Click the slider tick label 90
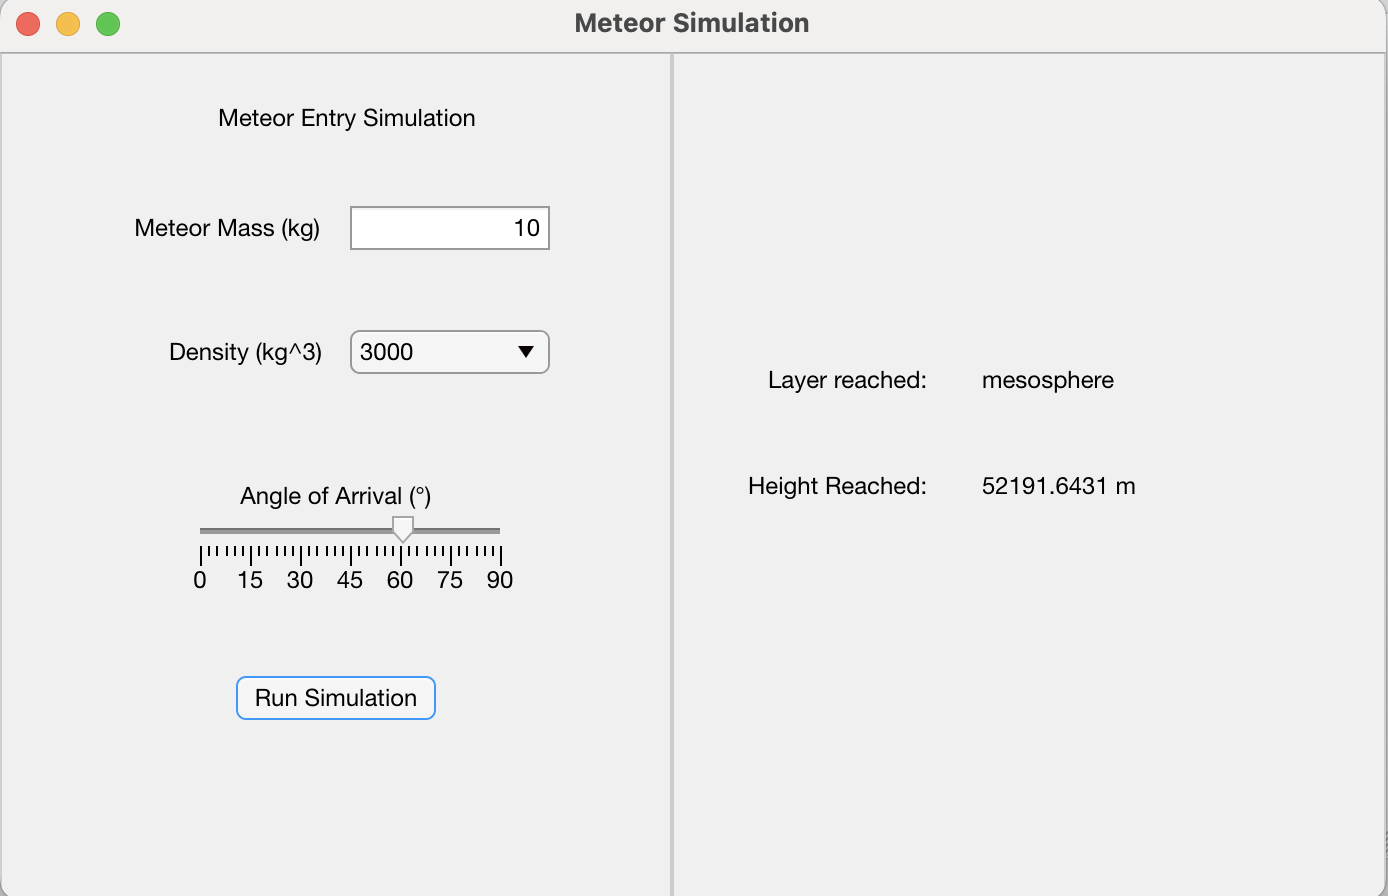1388x896 pixels. (x=500, y=580)
